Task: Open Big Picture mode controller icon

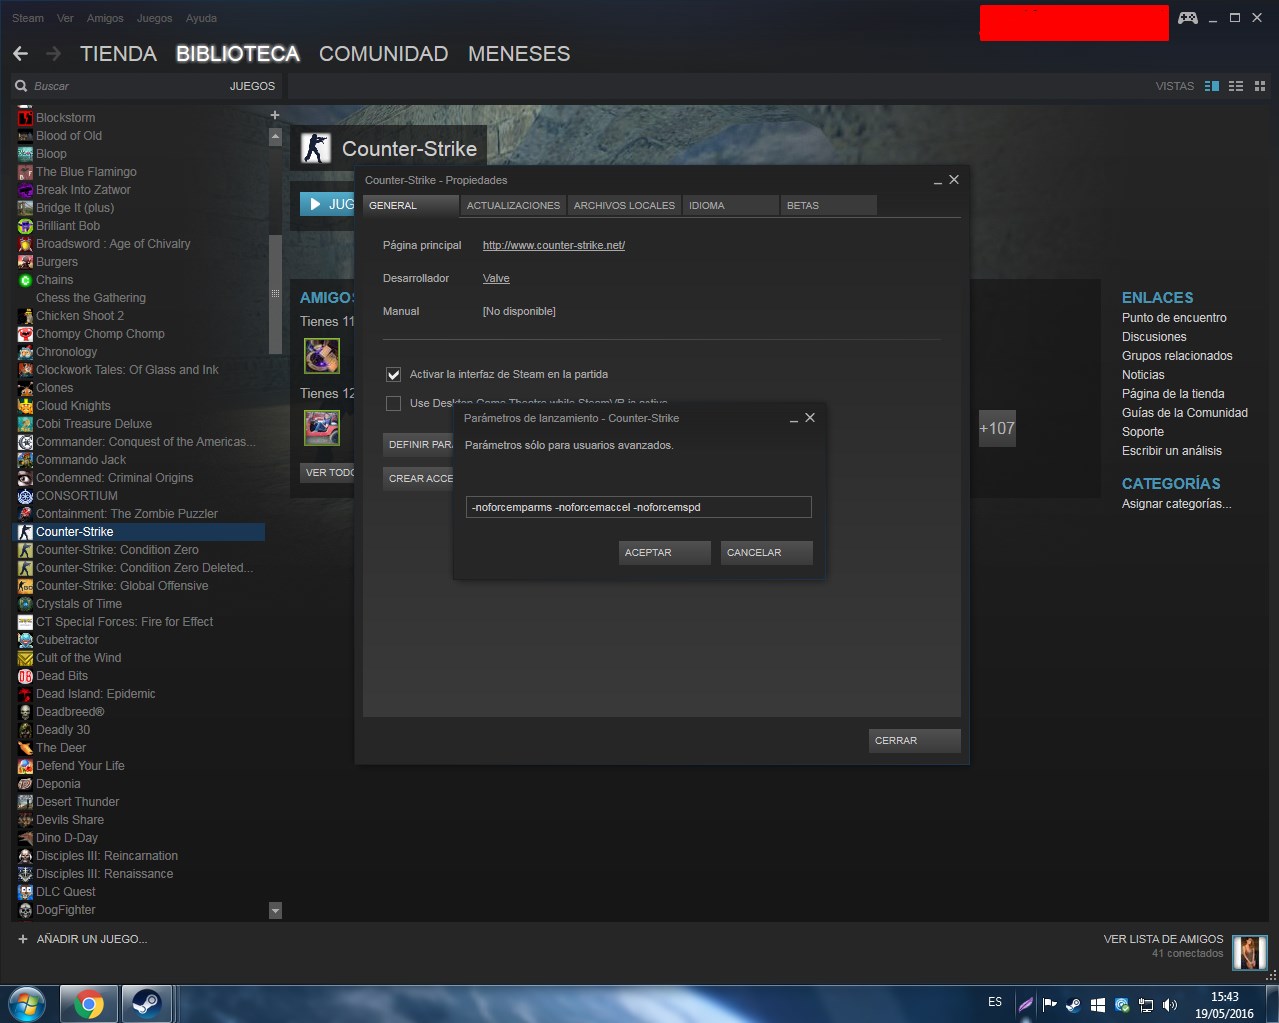Action: point(1188,18)
